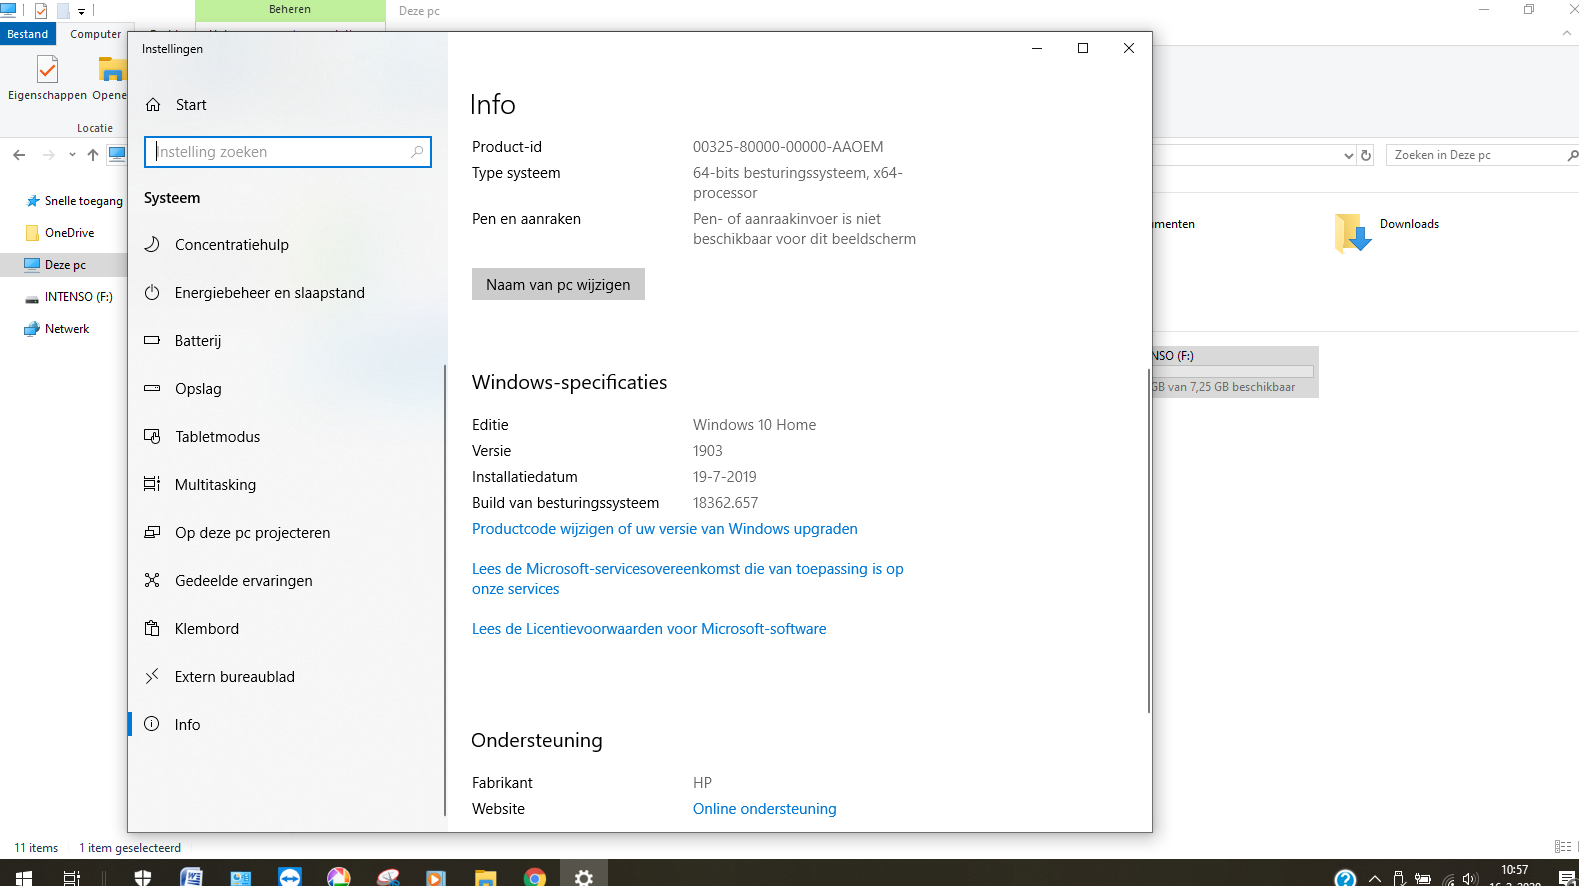Go back in File Explorer
The width and height of the screenshot is (1579, 886).
click(19, 155)
